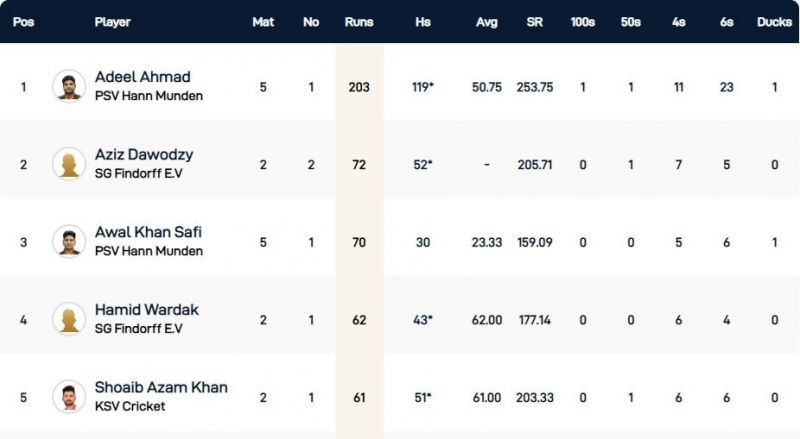Click KSV Cricket team name

click(130, 406)
